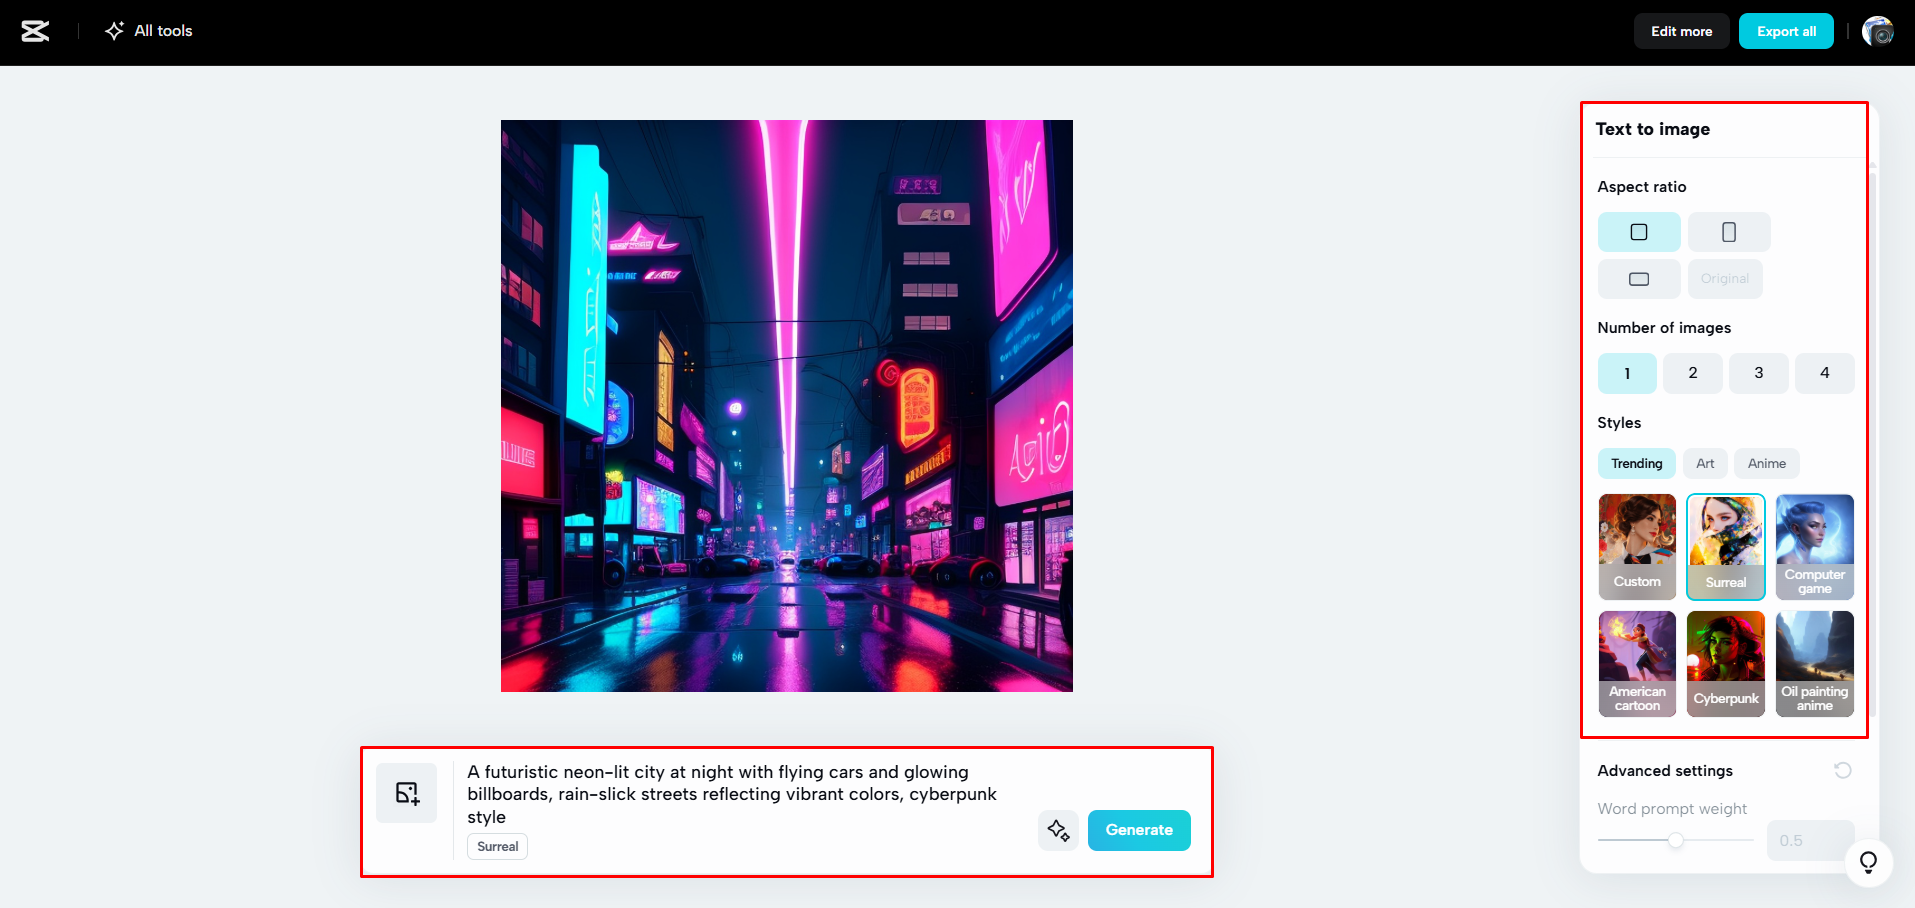
Task: Select the Custom style
Action: [x=1637, y=546]
